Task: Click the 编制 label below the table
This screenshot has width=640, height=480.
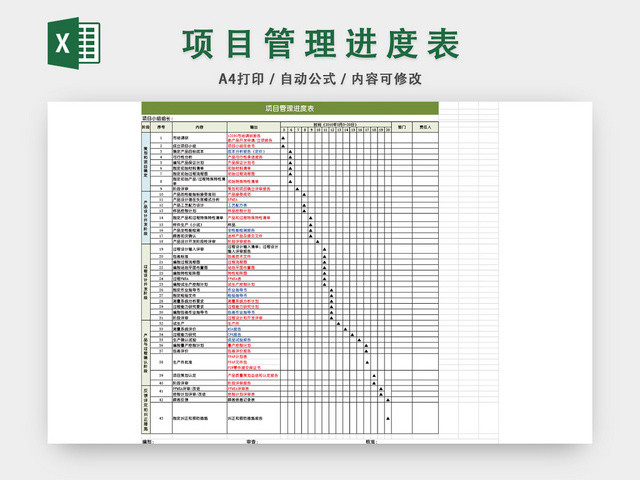Action: pyautogui.click(x=148, y=442)
